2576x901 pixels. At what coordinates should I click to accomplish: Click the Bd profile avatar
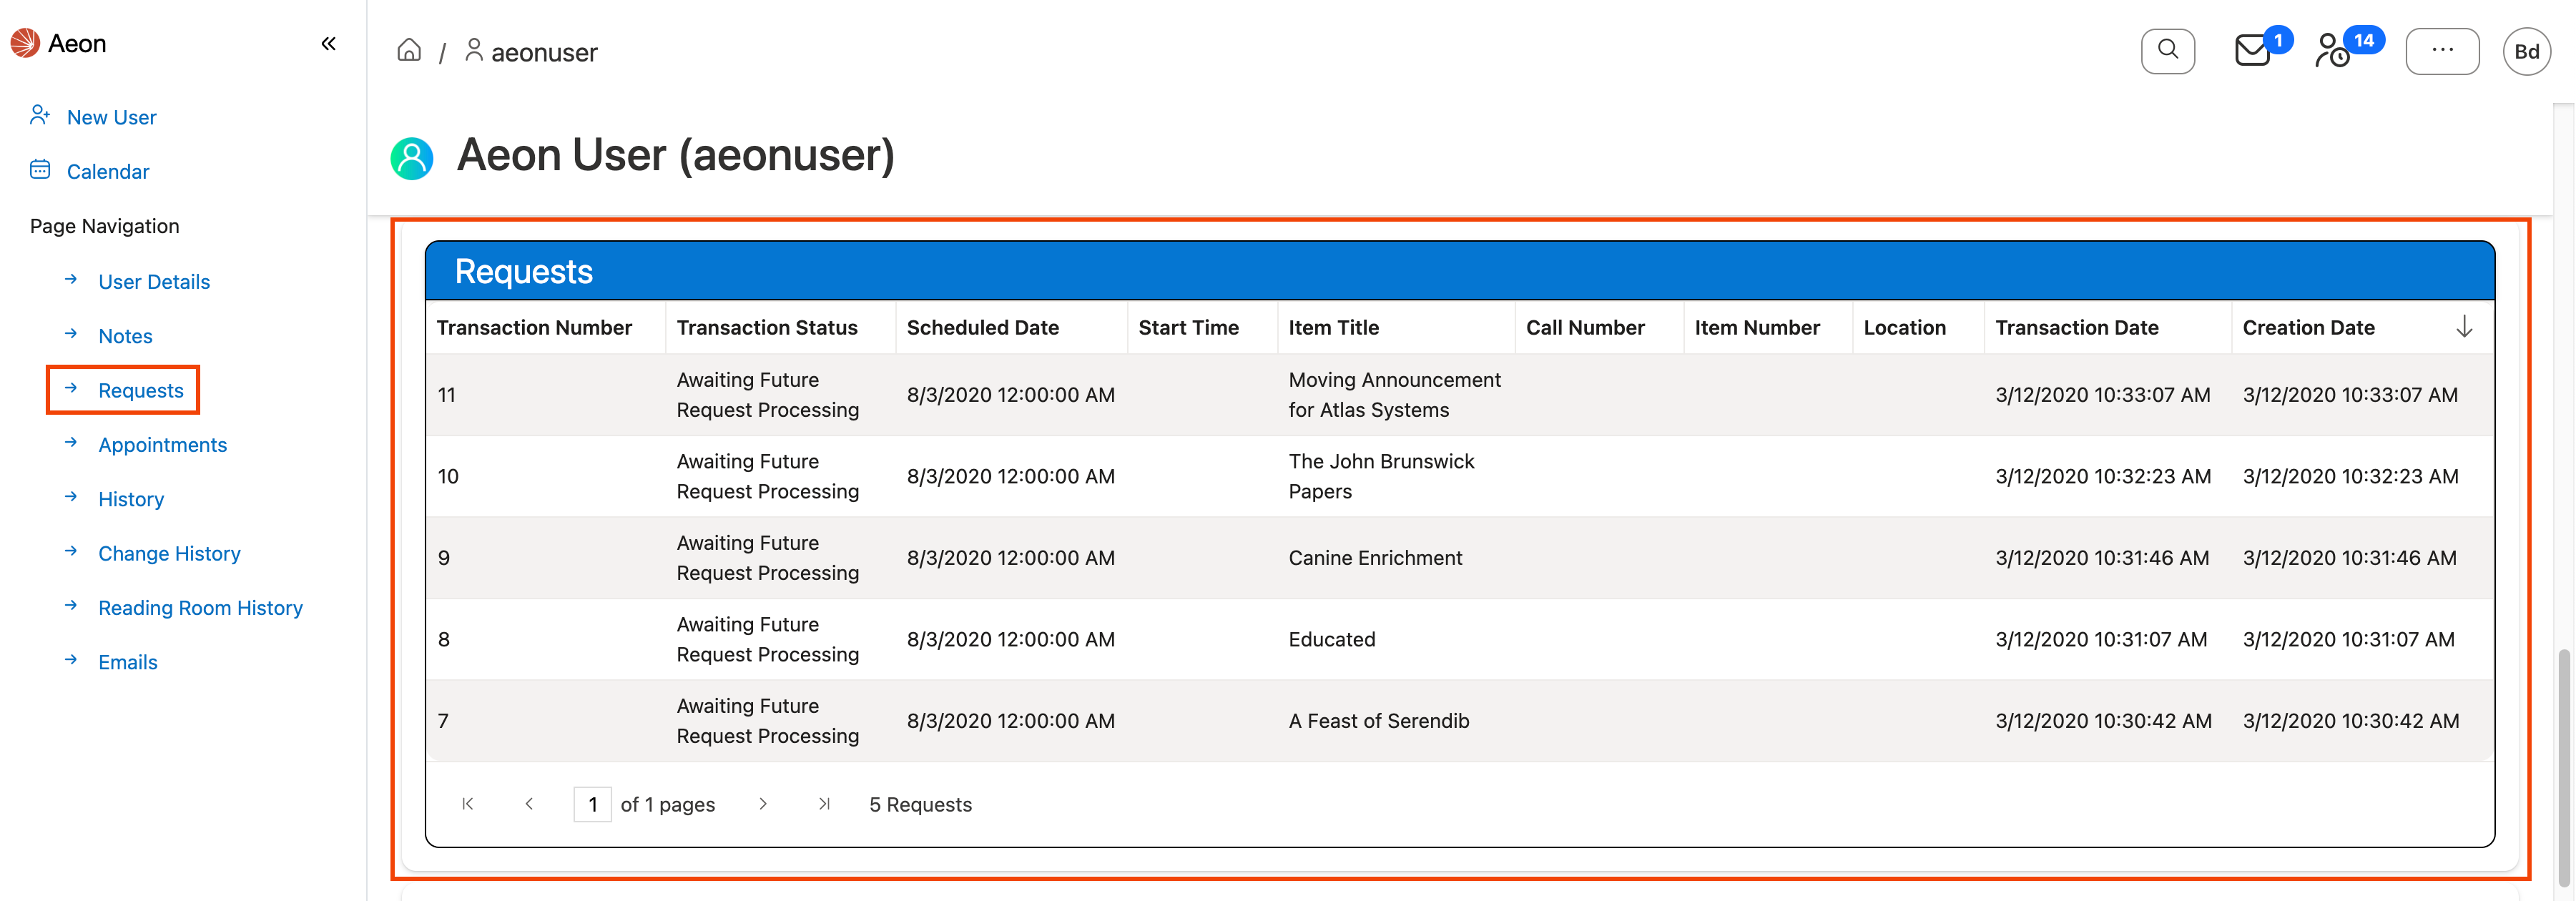point(2526,51)
